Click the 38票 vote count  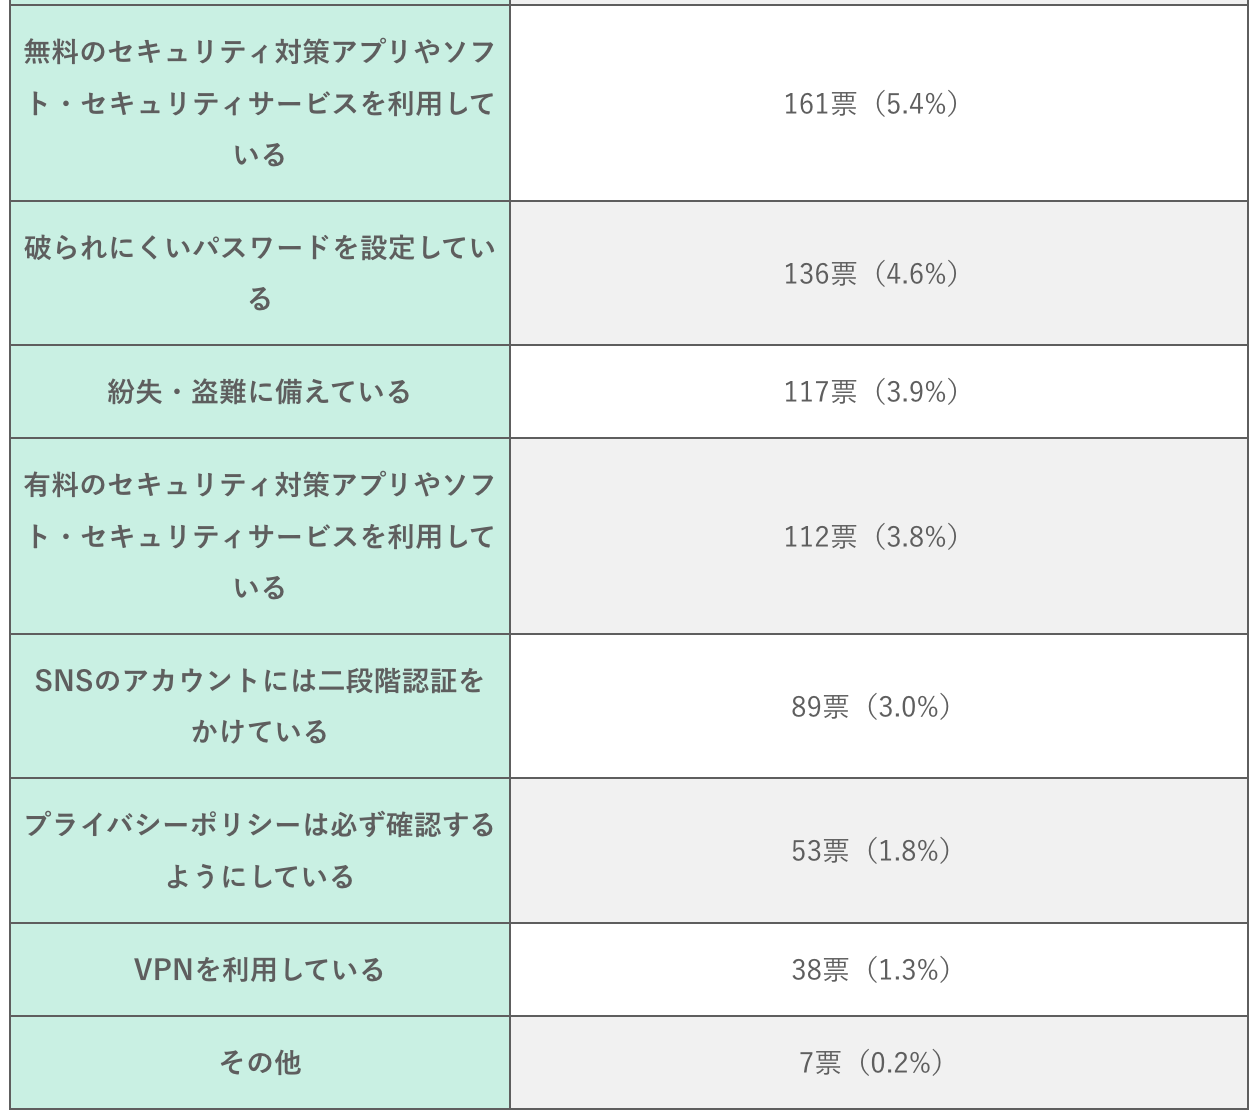(x=820, y=970)
